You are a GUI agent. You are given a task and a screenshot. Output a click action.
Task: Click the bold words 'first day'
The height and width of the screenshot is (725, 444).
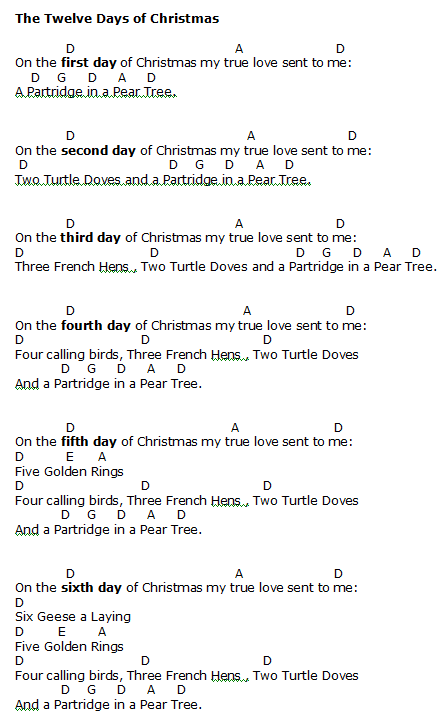[89, 62]
